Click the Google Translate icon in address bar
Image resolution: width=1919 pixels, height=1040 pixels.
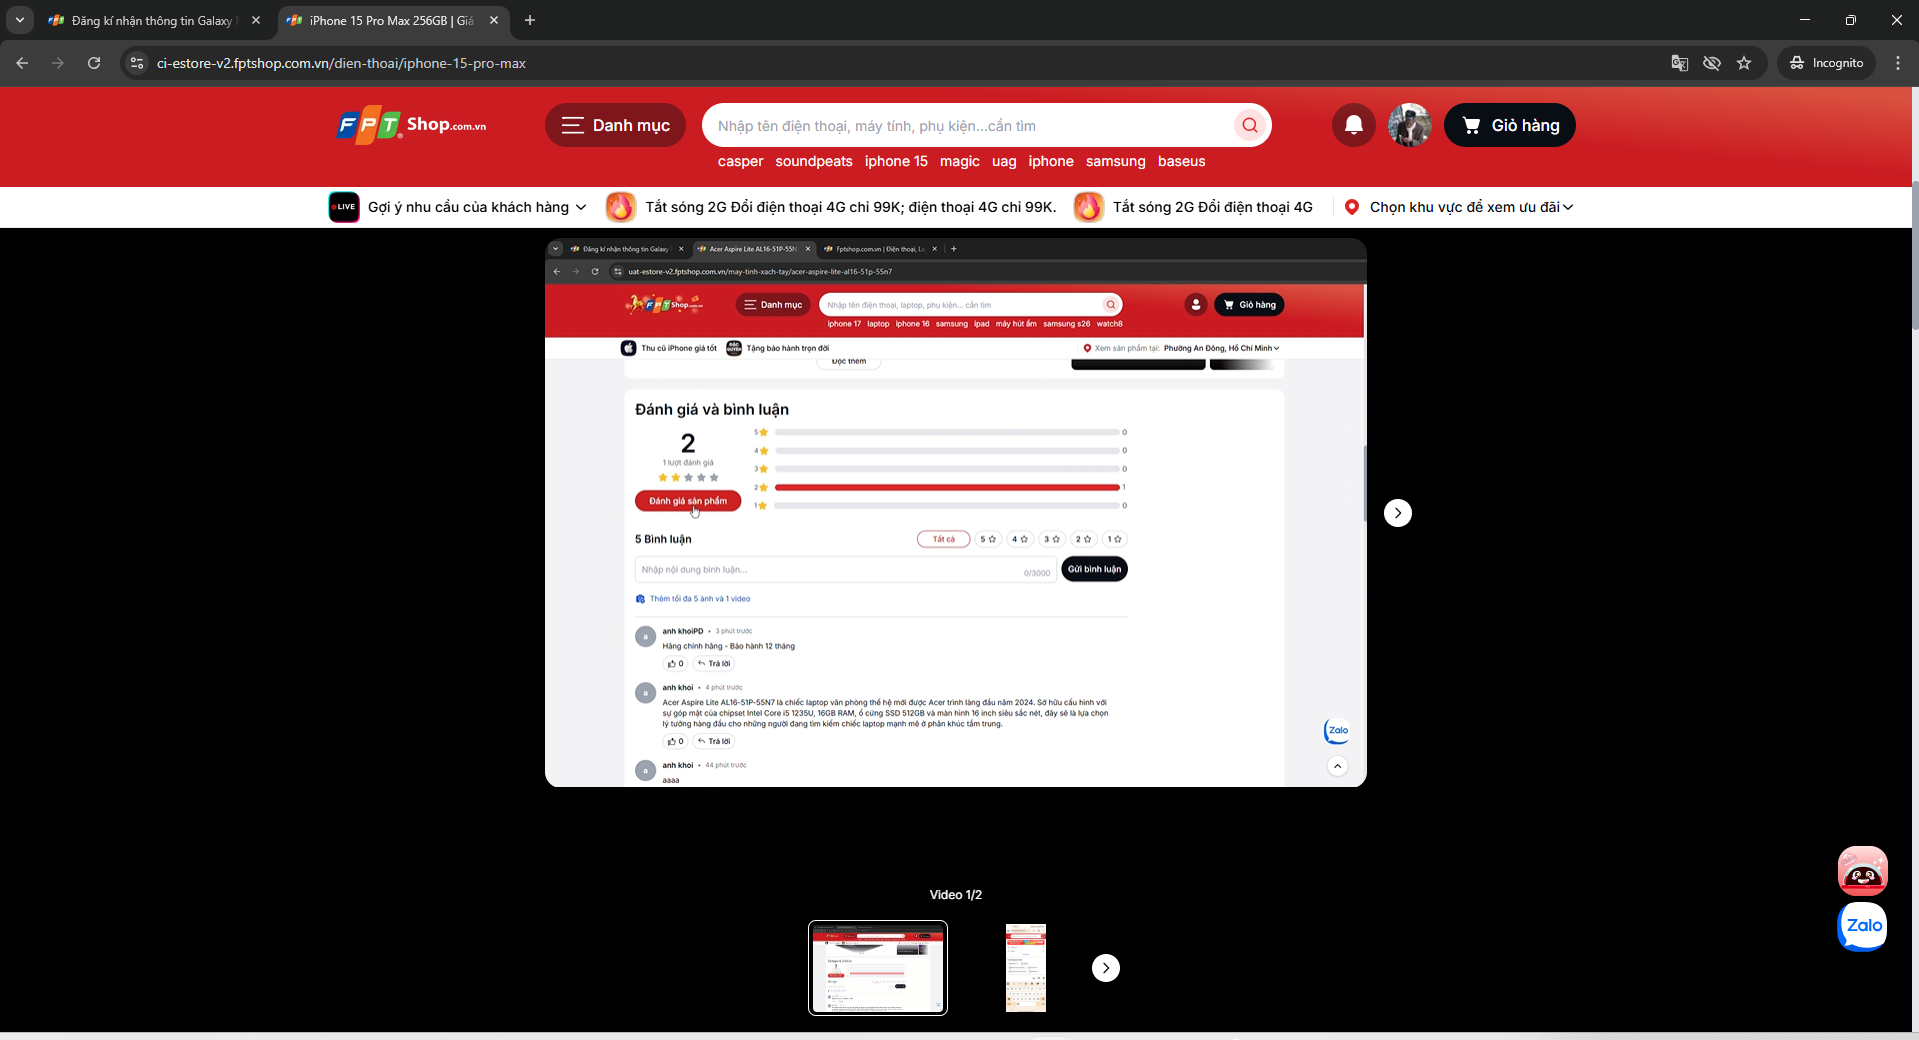1680,63
